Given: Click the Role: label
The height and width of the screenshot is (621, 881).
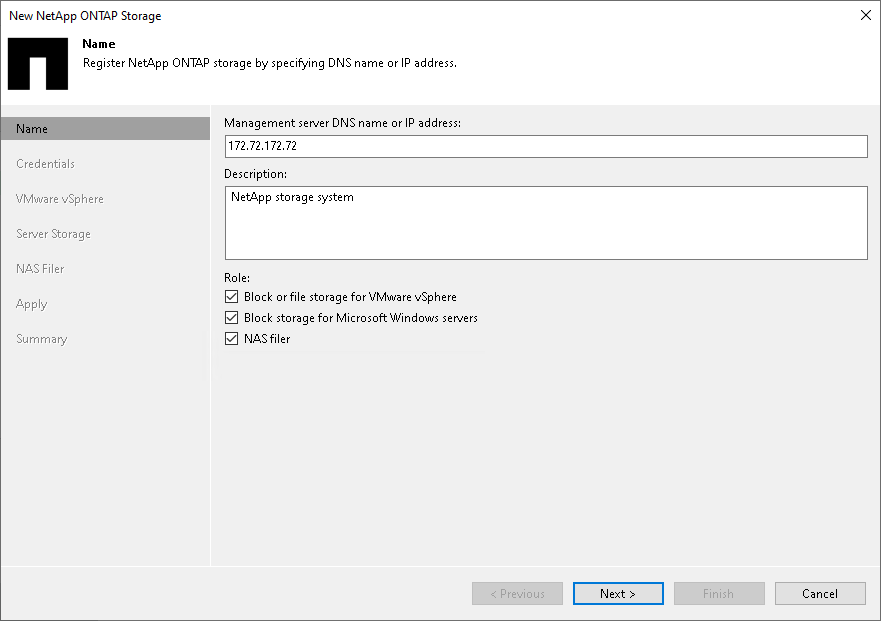Looking at the screenshot, I should [x=237, y=278].
